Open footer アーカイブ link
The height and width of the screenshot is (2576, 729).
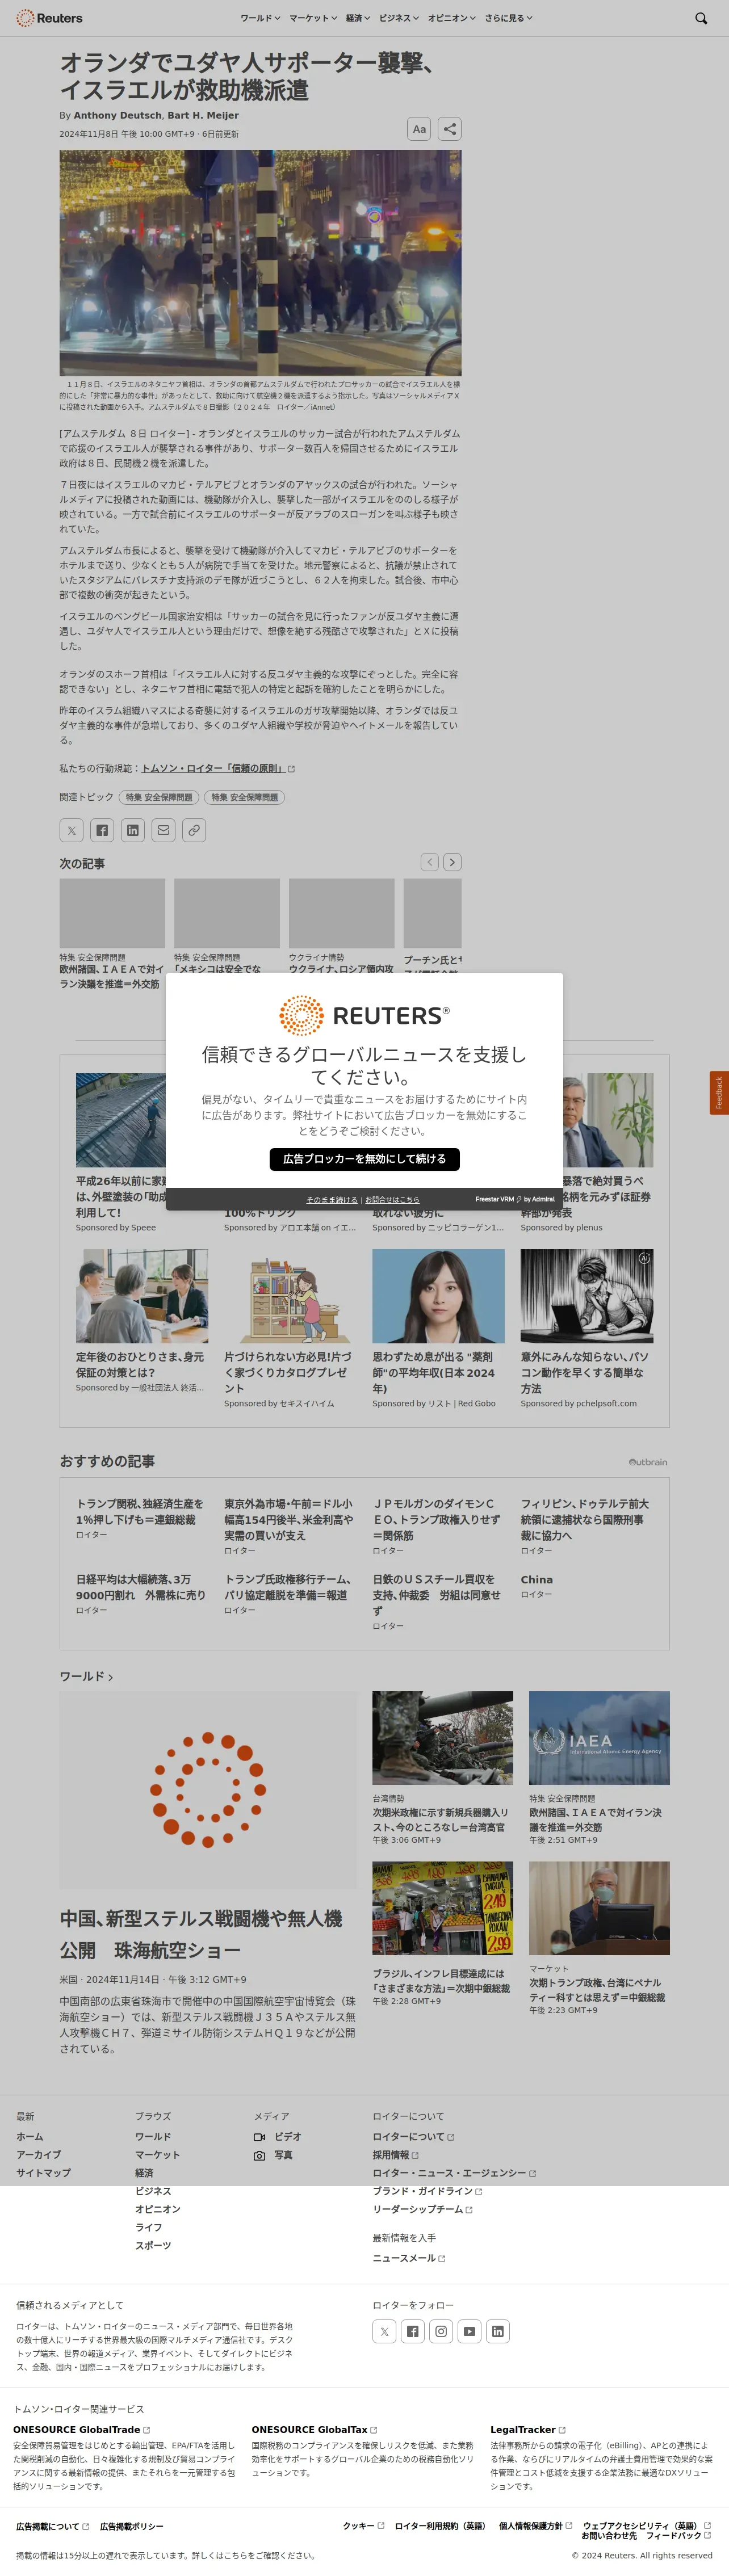pyautogui.click(x=38, y=2155)
